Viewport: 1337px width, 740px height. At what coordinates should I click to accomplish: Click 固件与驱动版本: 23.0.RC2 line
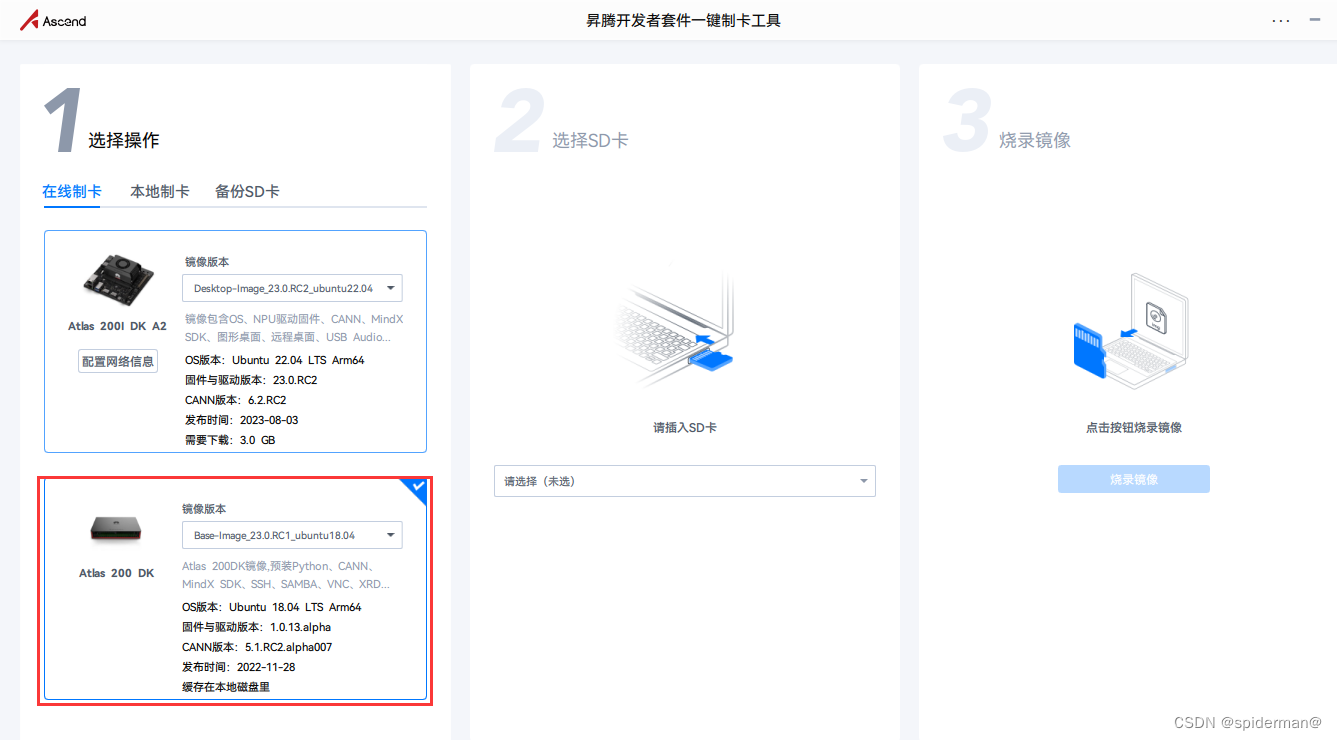(251, 380)
